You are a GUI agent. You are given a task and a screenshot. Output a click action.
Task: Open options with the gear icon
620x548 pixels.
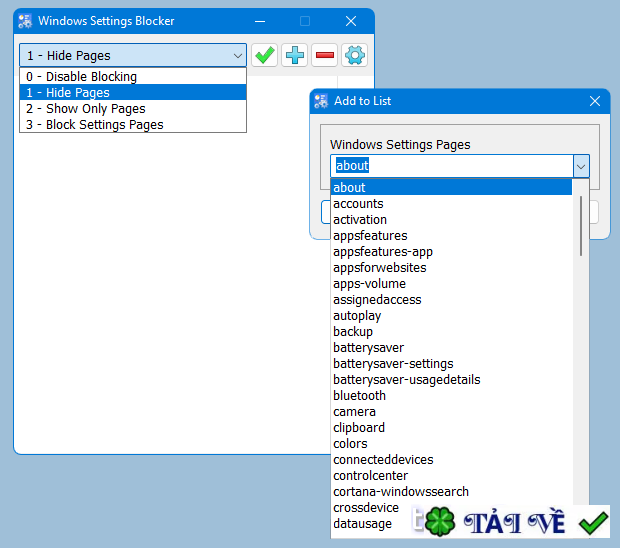355,55
